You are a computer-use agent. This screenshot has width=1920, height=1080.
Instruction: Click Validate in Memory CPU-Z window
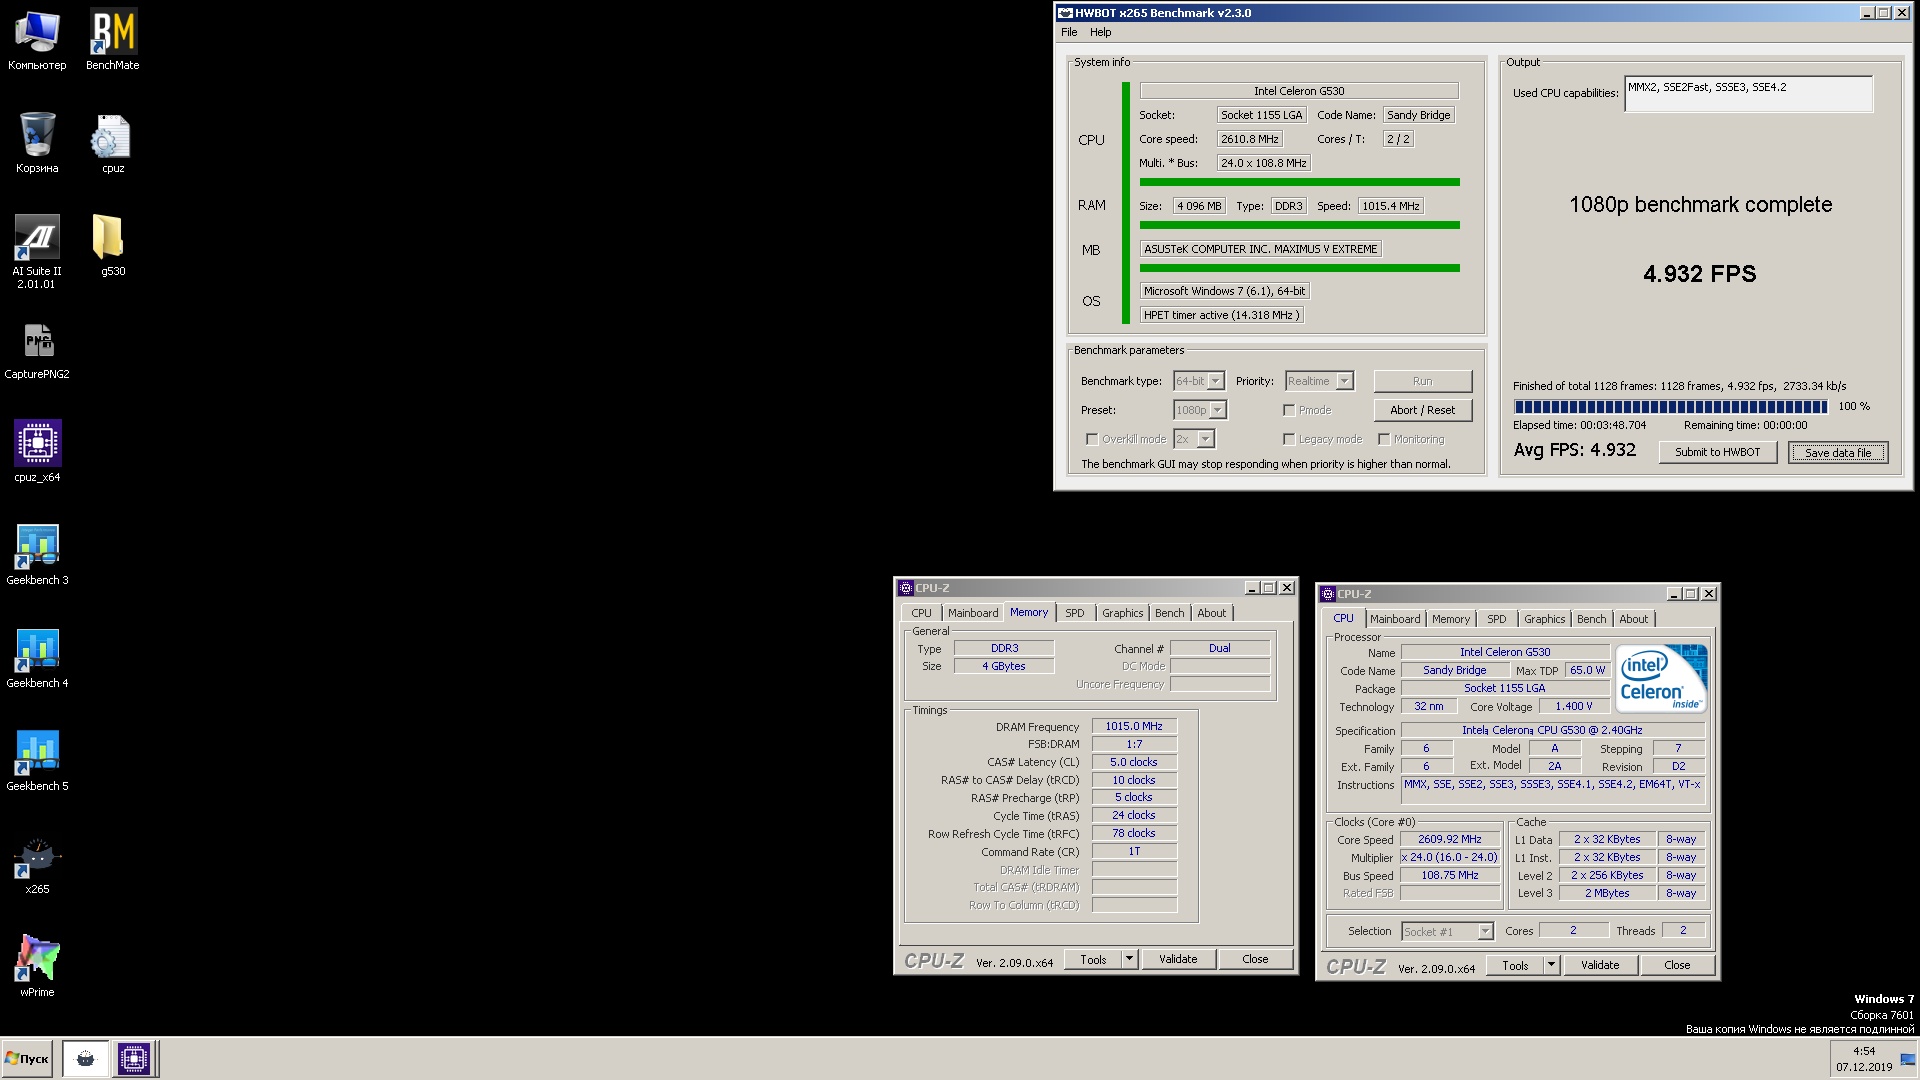(1178, 959)
